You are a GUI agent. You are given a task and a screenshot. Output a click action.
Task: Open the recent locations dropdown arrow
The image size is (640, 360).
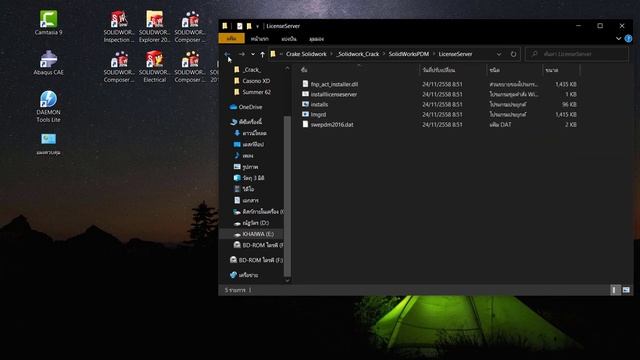pyautogui.click(x=253, y=54)
